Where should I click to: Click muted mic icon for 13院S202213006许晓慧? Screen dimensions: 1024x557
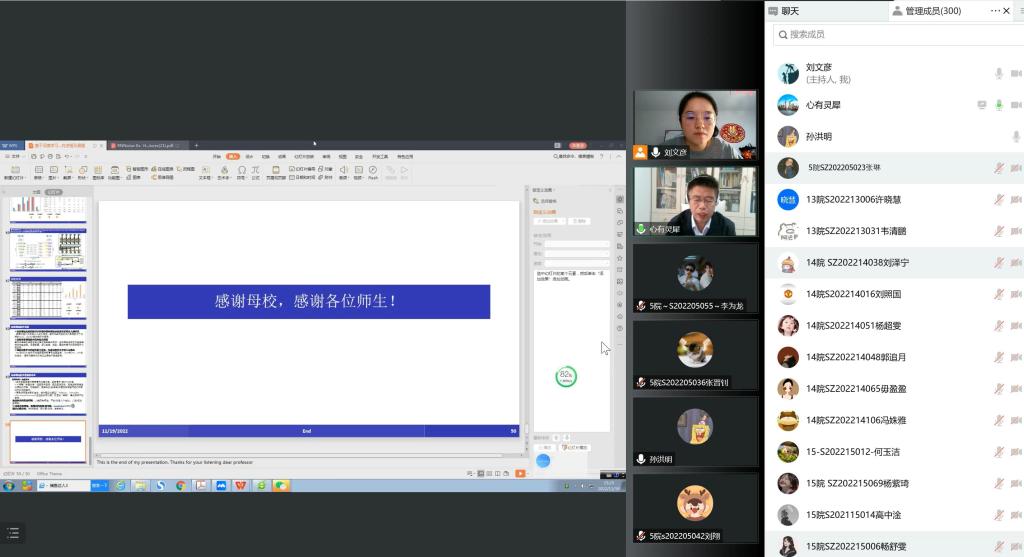pyautogui.click(x=998, y=200)
